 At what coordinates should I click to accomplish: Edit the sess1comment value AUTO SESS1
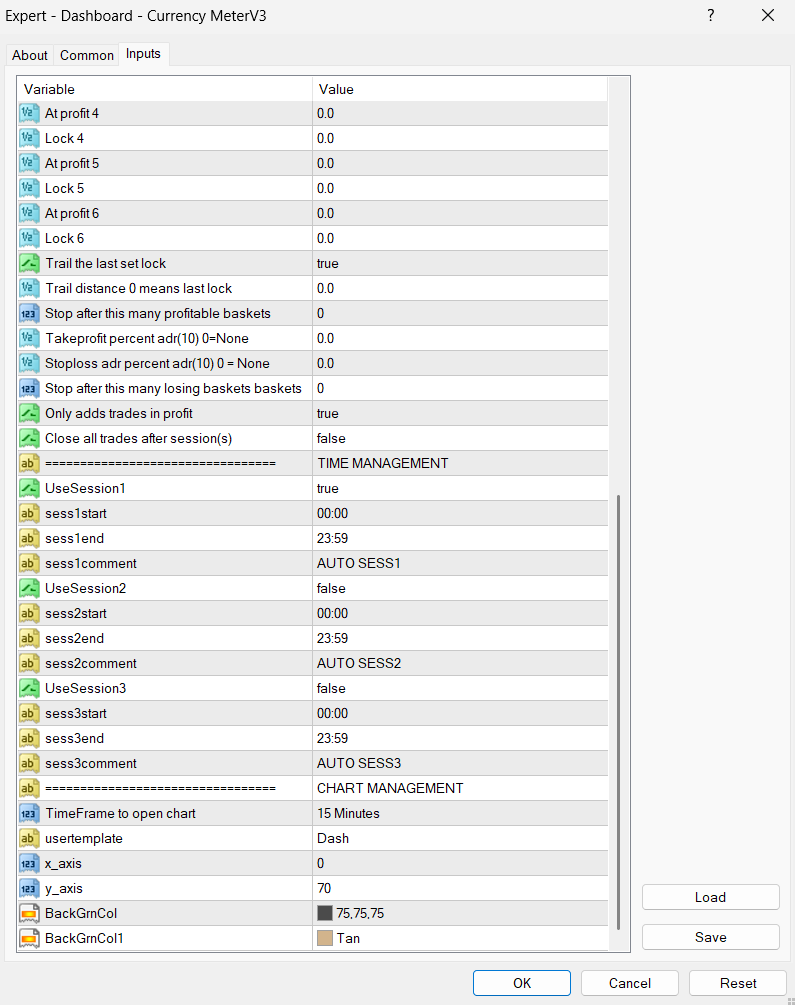click(x=460, y=563)
